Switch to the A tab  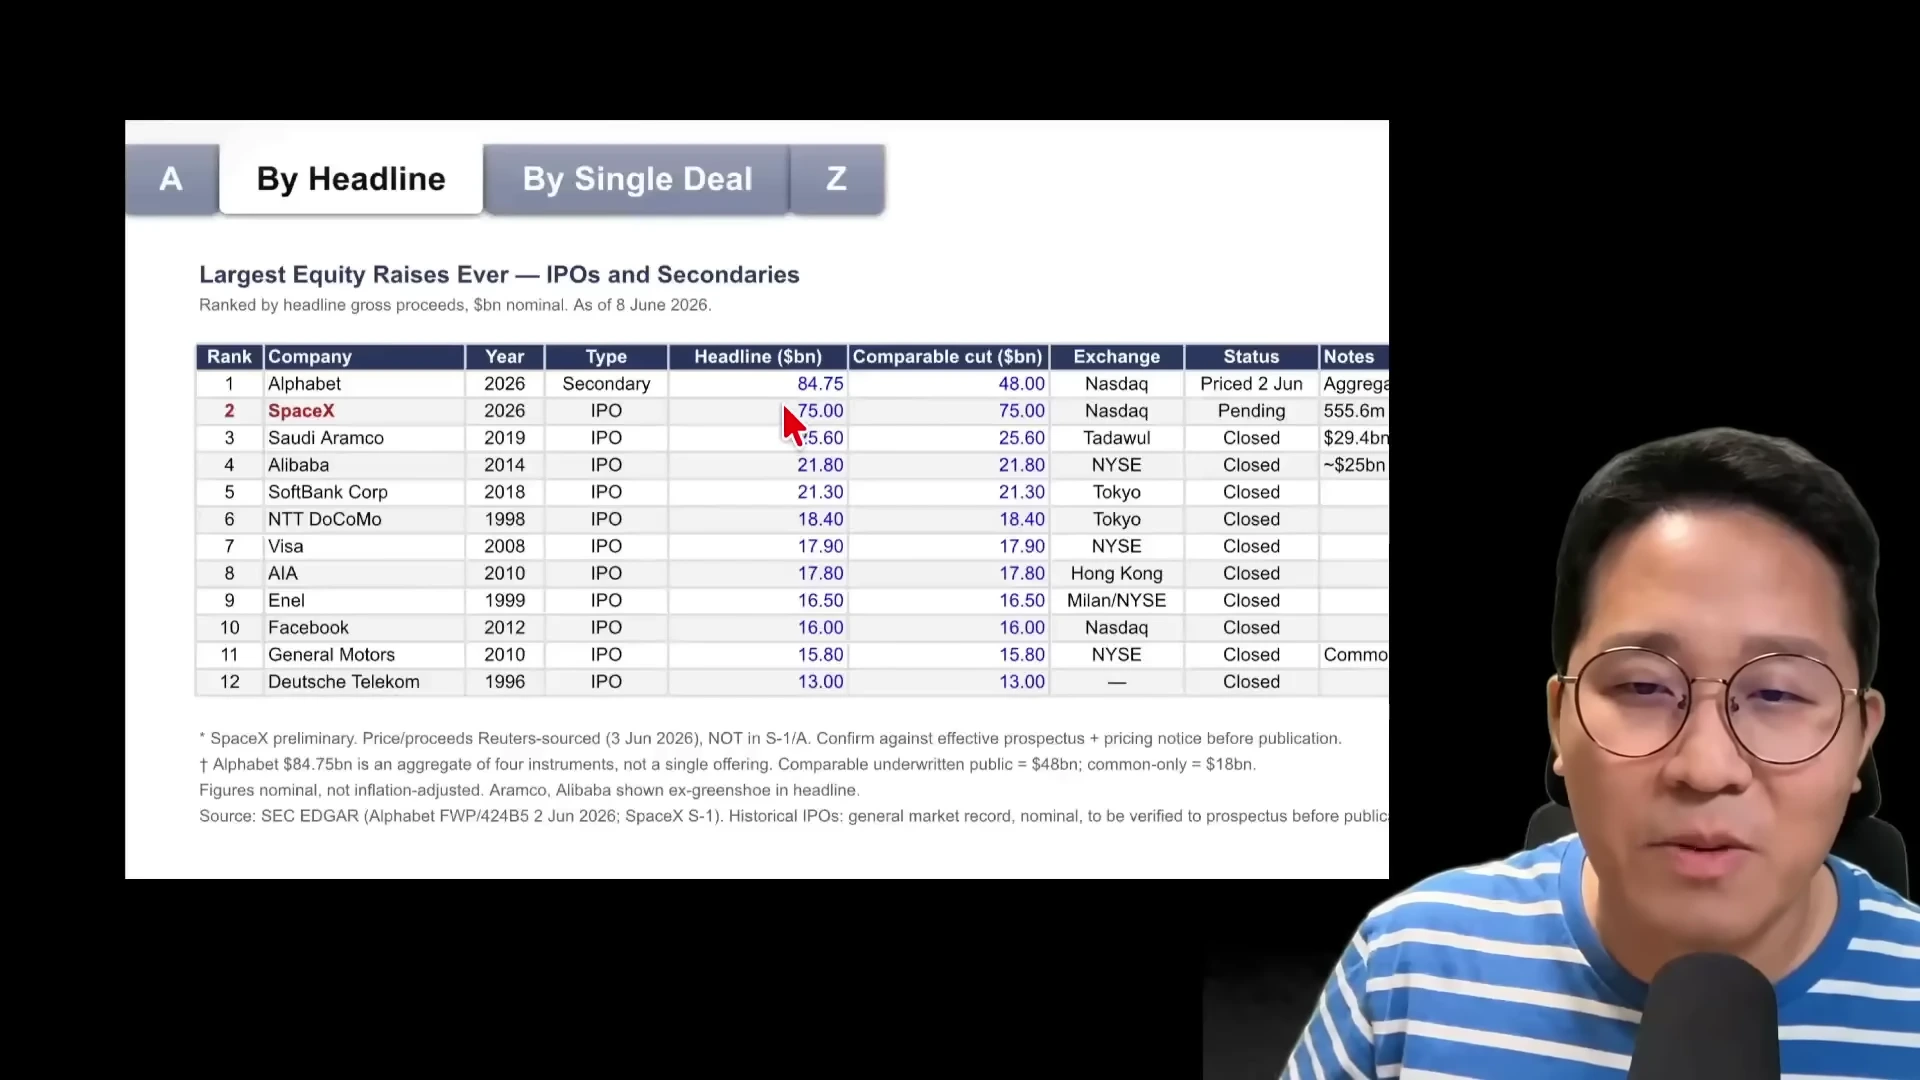(x=171, y=179)
